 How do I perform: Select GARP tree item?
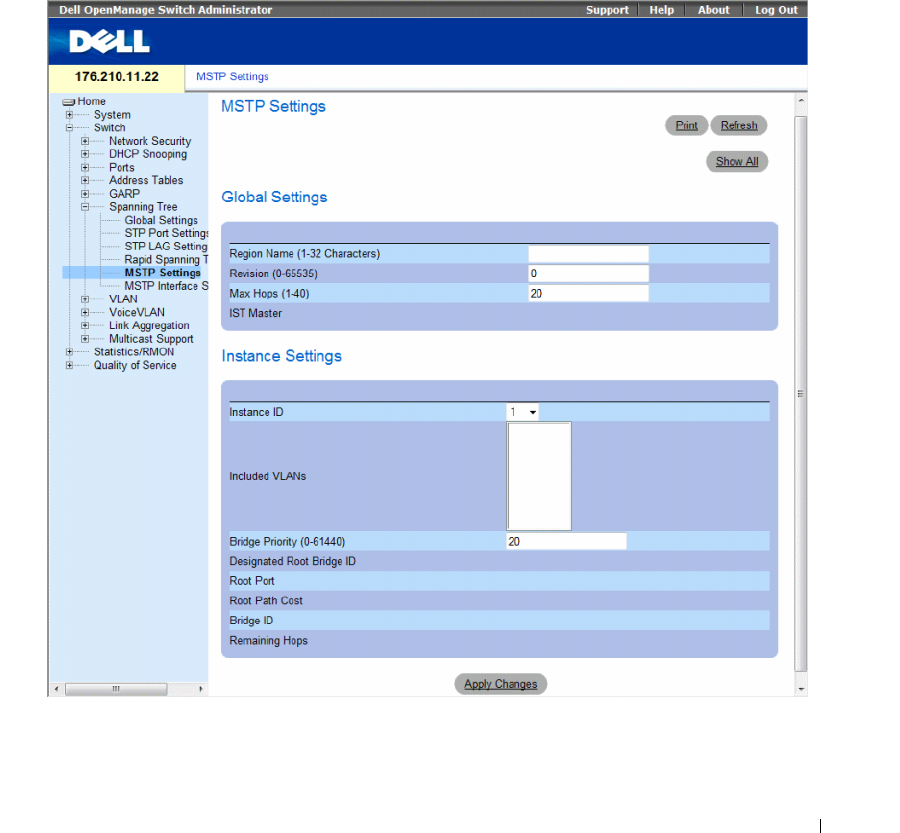click(x=124, y=194)
